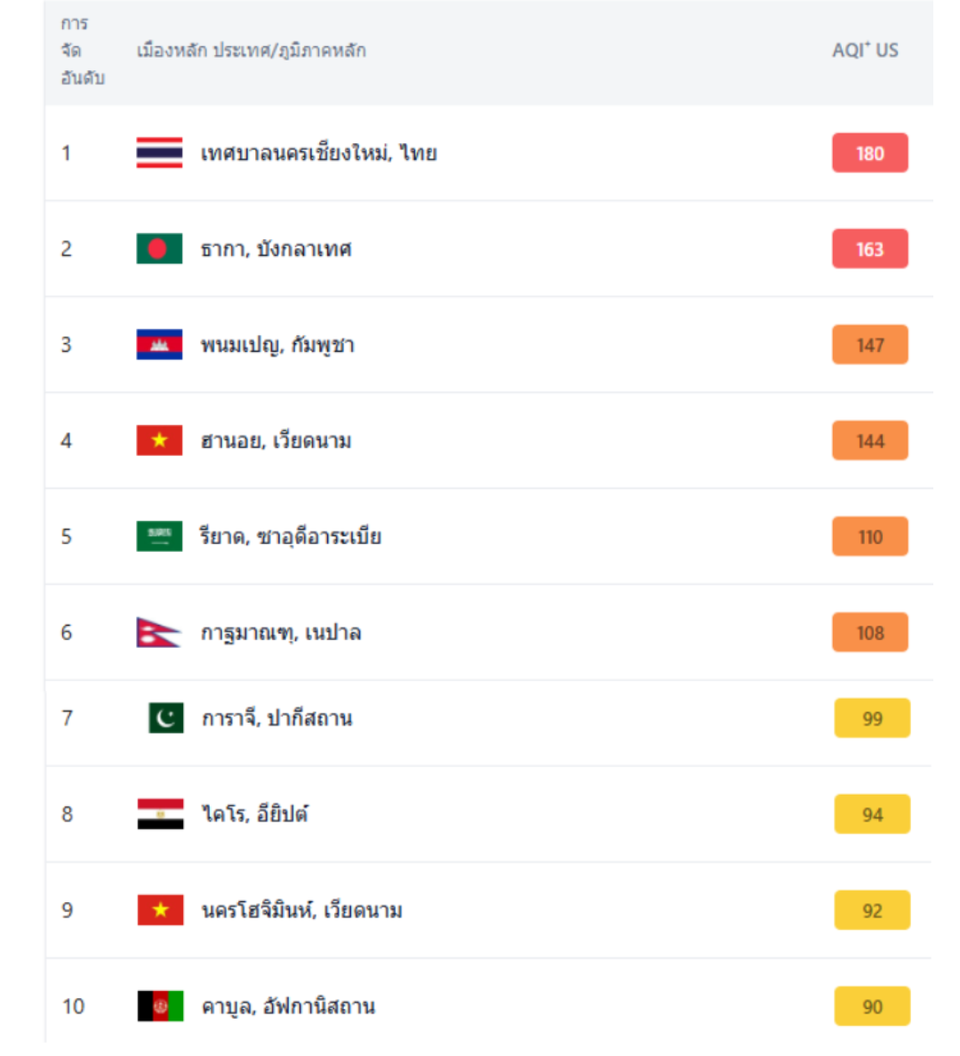The width and height of the screenshot is (960, 1056).
Task: Click the Afghanistan flag icon
Action: click(x=160, y=1006)
